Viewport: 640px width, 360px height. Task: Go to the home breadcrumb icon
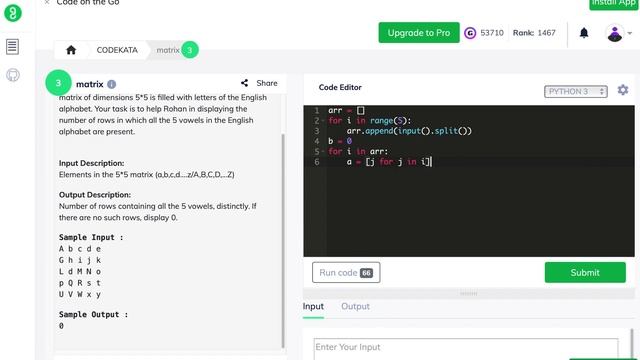pyautogui.click(x=71, y=50)
